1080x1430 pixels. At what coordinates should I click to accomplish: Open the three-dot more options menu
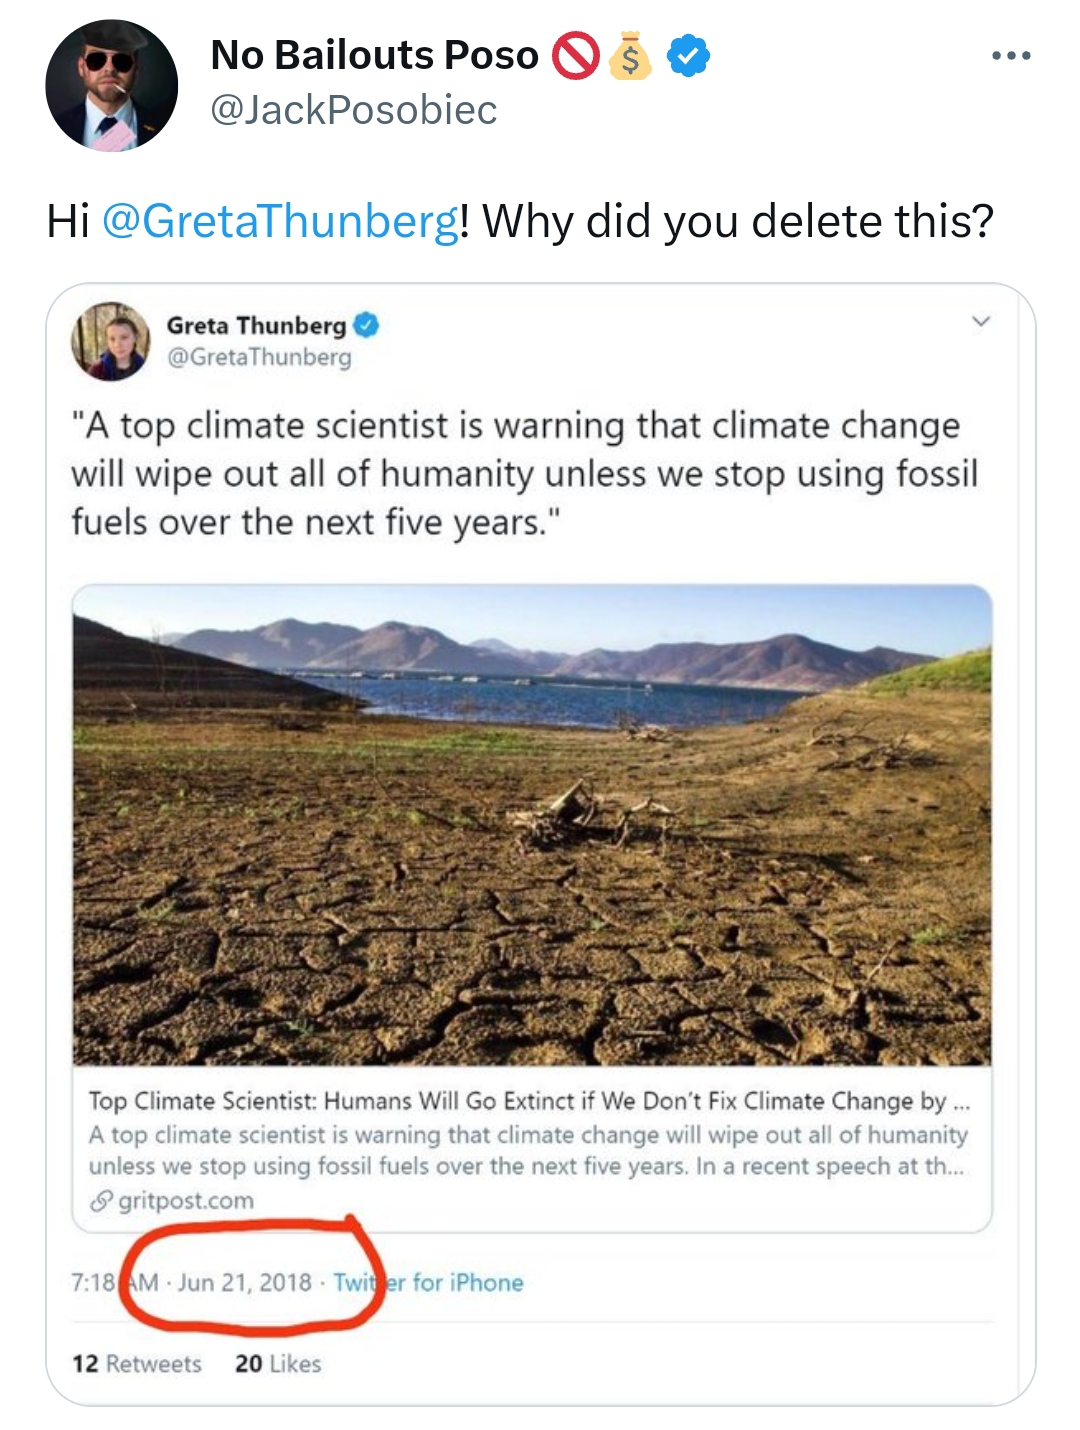[1011, 56]
